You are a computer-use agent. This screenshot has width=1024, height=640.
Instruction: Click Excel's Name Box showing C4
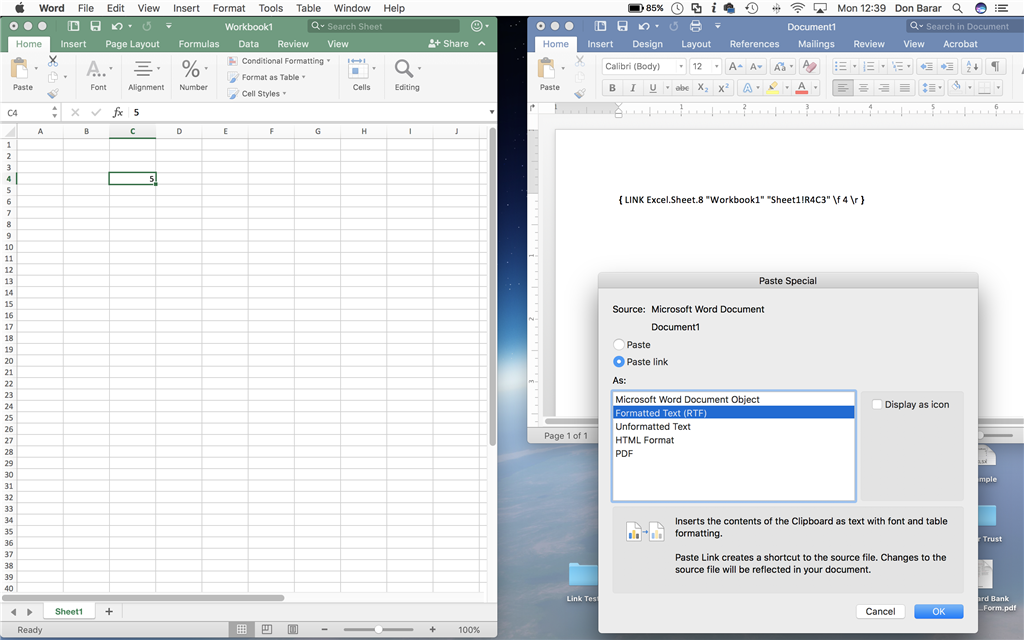tap(26, 112)
